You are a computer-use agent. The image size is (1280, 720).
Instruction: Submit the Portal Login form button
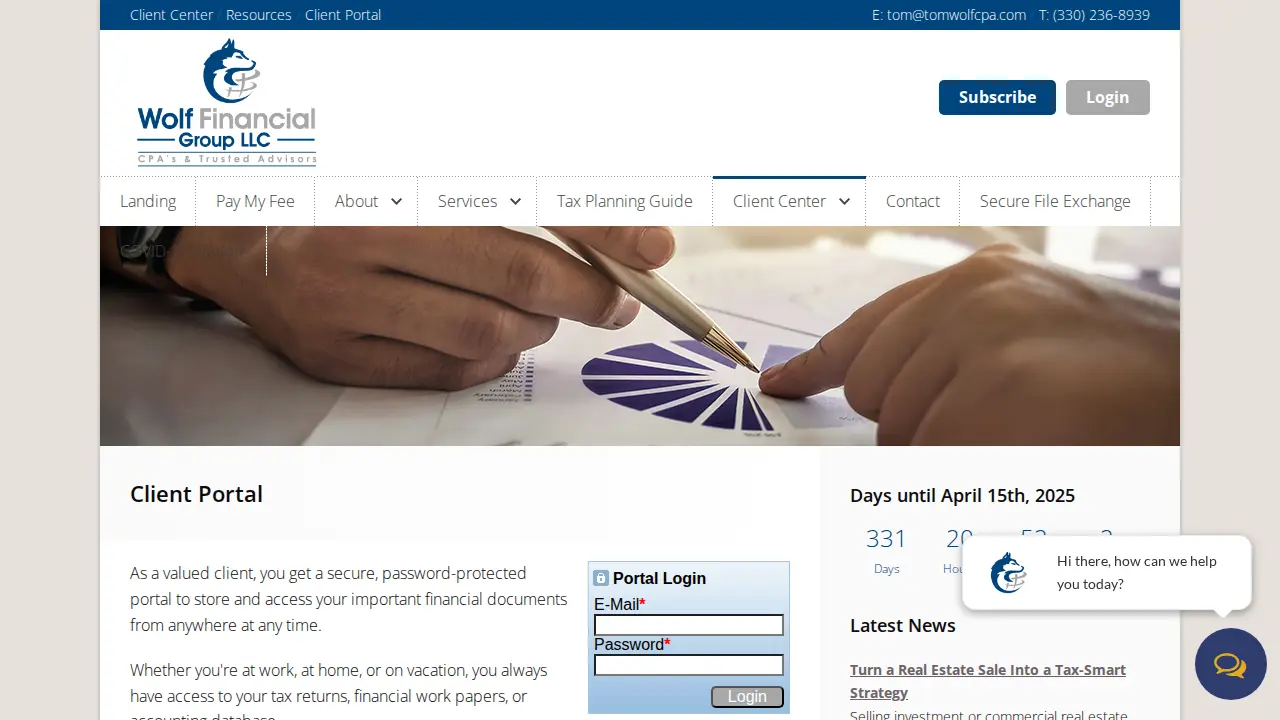(x=747, y=697)
